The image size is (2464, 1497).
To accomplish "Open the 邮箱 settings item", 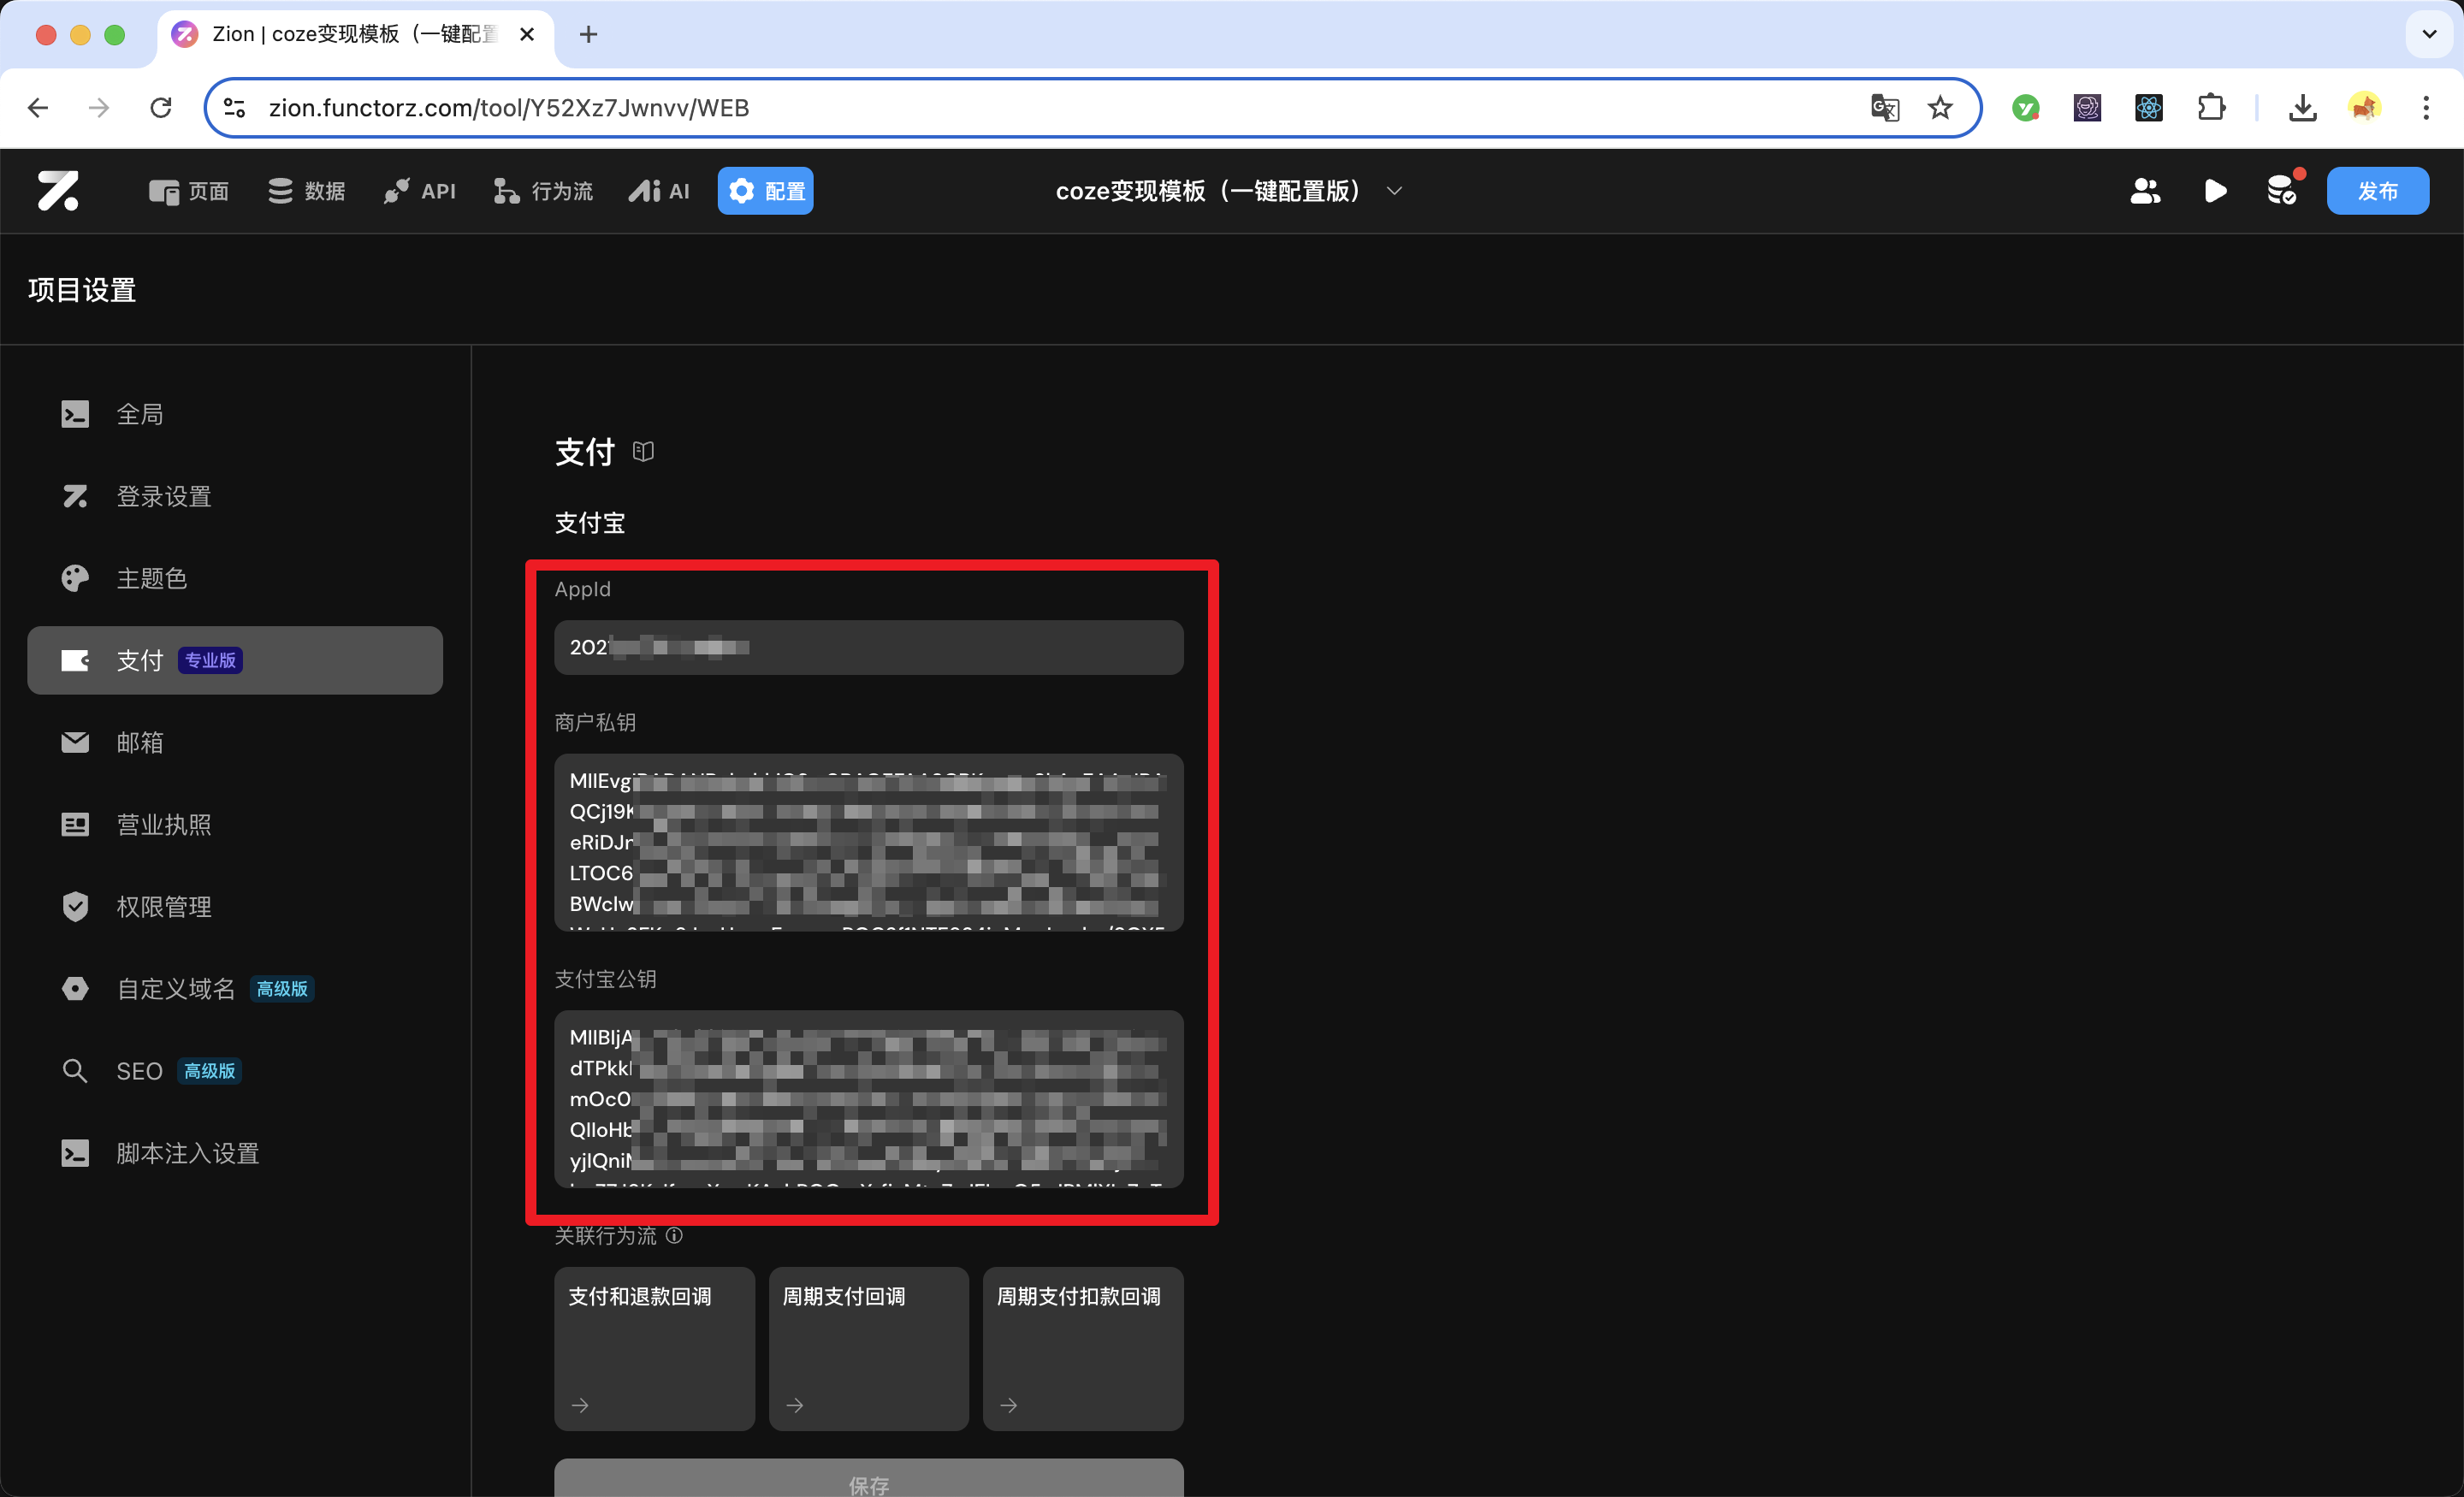I will coord(235,742).
